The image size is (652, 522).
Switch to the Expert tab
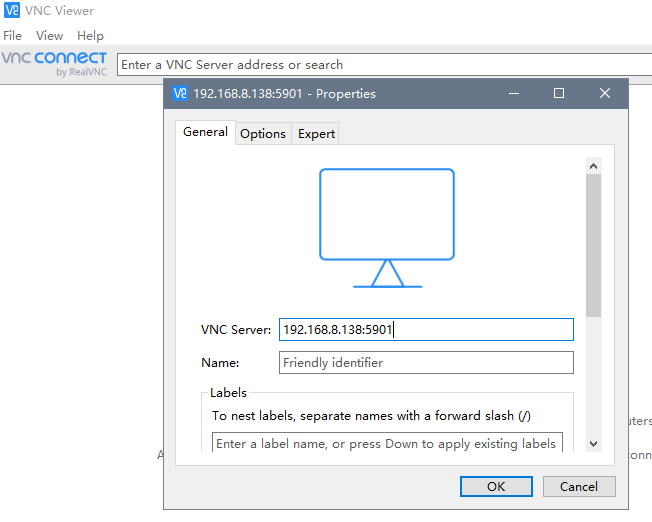click(316, 134)
